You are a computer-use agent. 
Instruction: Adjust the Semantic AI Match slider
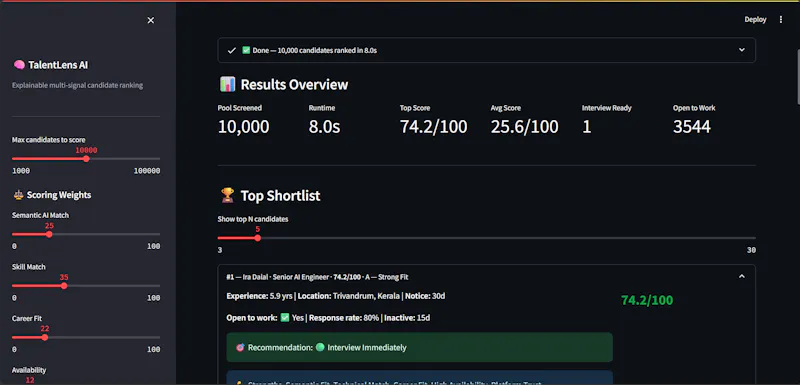tap(49, 235)
